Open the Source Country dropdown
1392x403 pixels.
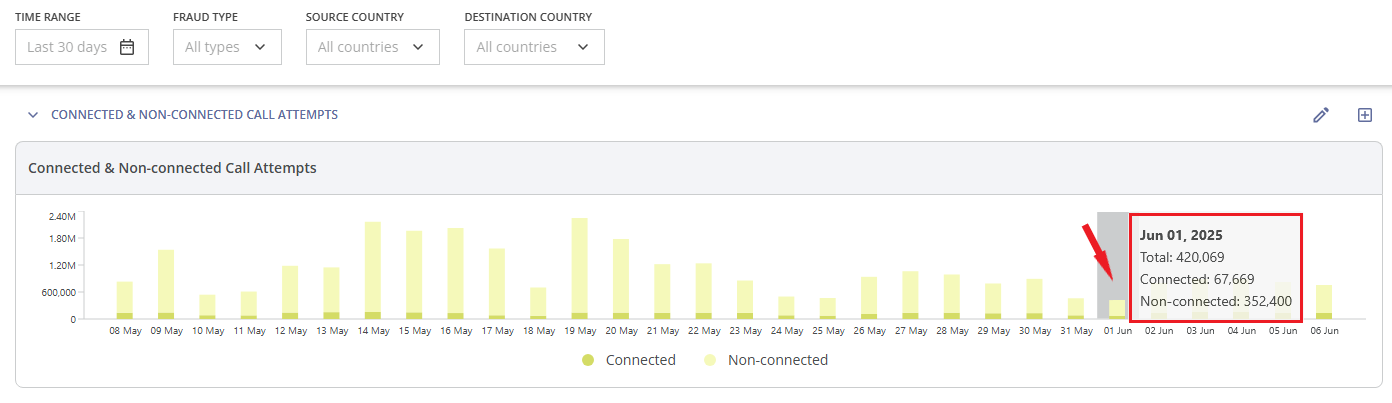(x=373, y=47)
